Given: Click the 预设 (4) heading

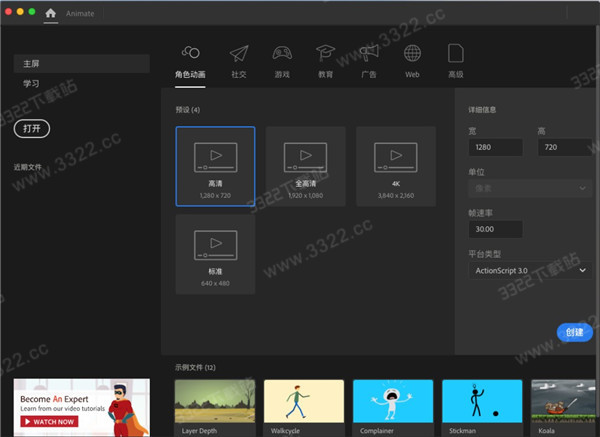Looking at the screenshot, I should pos(188,110).
